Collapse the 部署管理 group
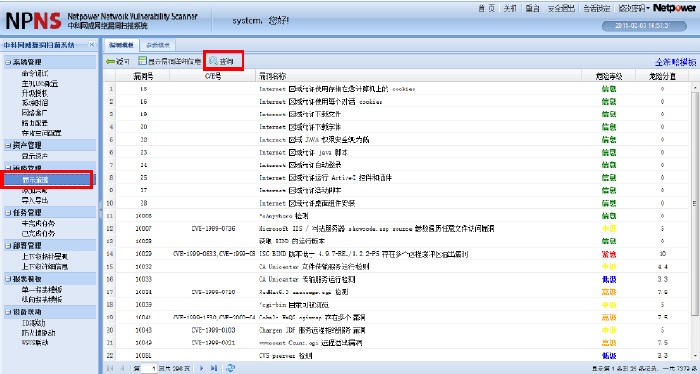Image resolution: width=700 pixels, height=374 pixels. click(8, 245)
